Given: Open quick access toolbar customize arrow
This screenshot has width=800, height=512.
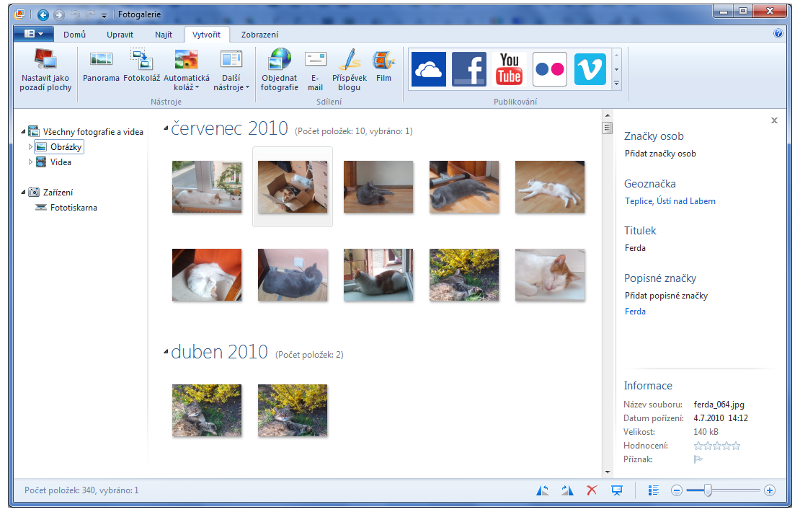Looking at the screenshot, I should 104,15.
